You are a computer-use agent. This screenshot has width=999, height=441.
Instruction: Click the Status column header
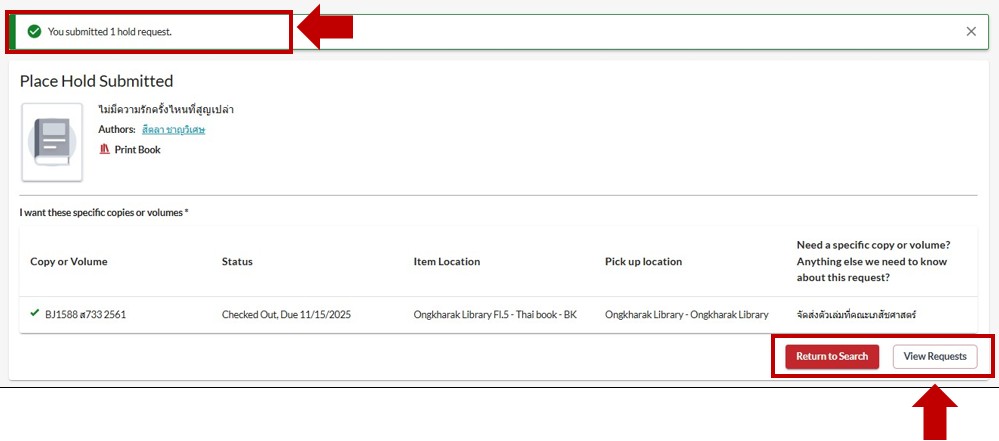pyautogui.click(x=237, y=262)
